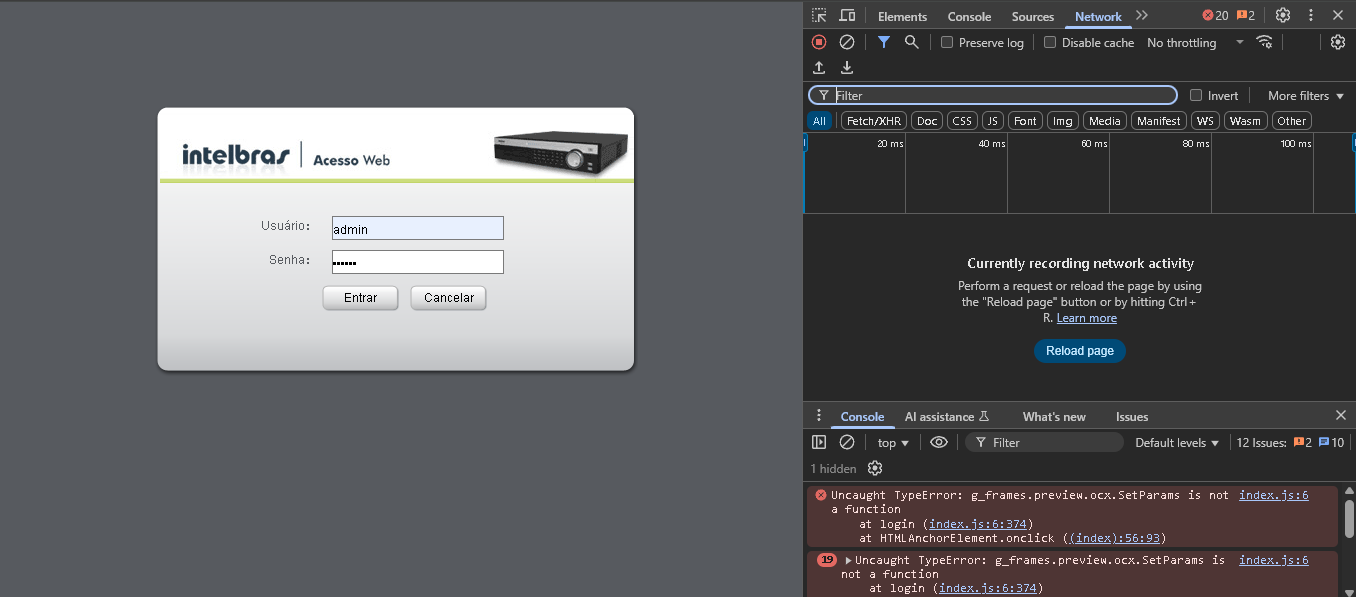Open the No throttling dropdown

click(x=1195, y=42)
